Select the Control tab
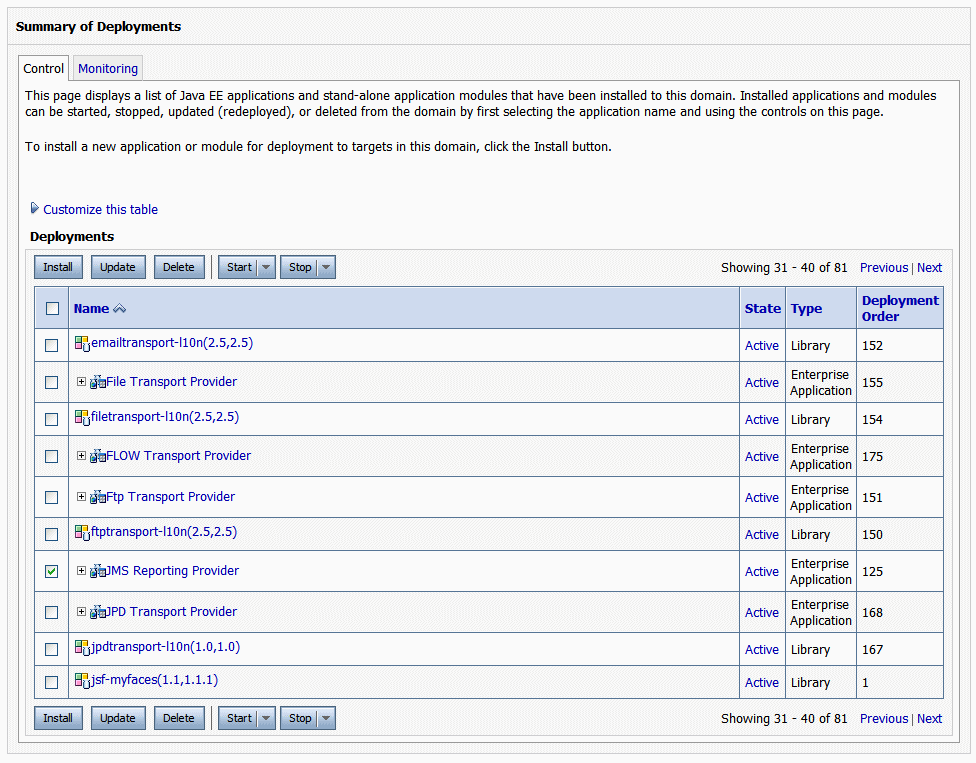This screenshot has width=976, height=763. [44, 68]
